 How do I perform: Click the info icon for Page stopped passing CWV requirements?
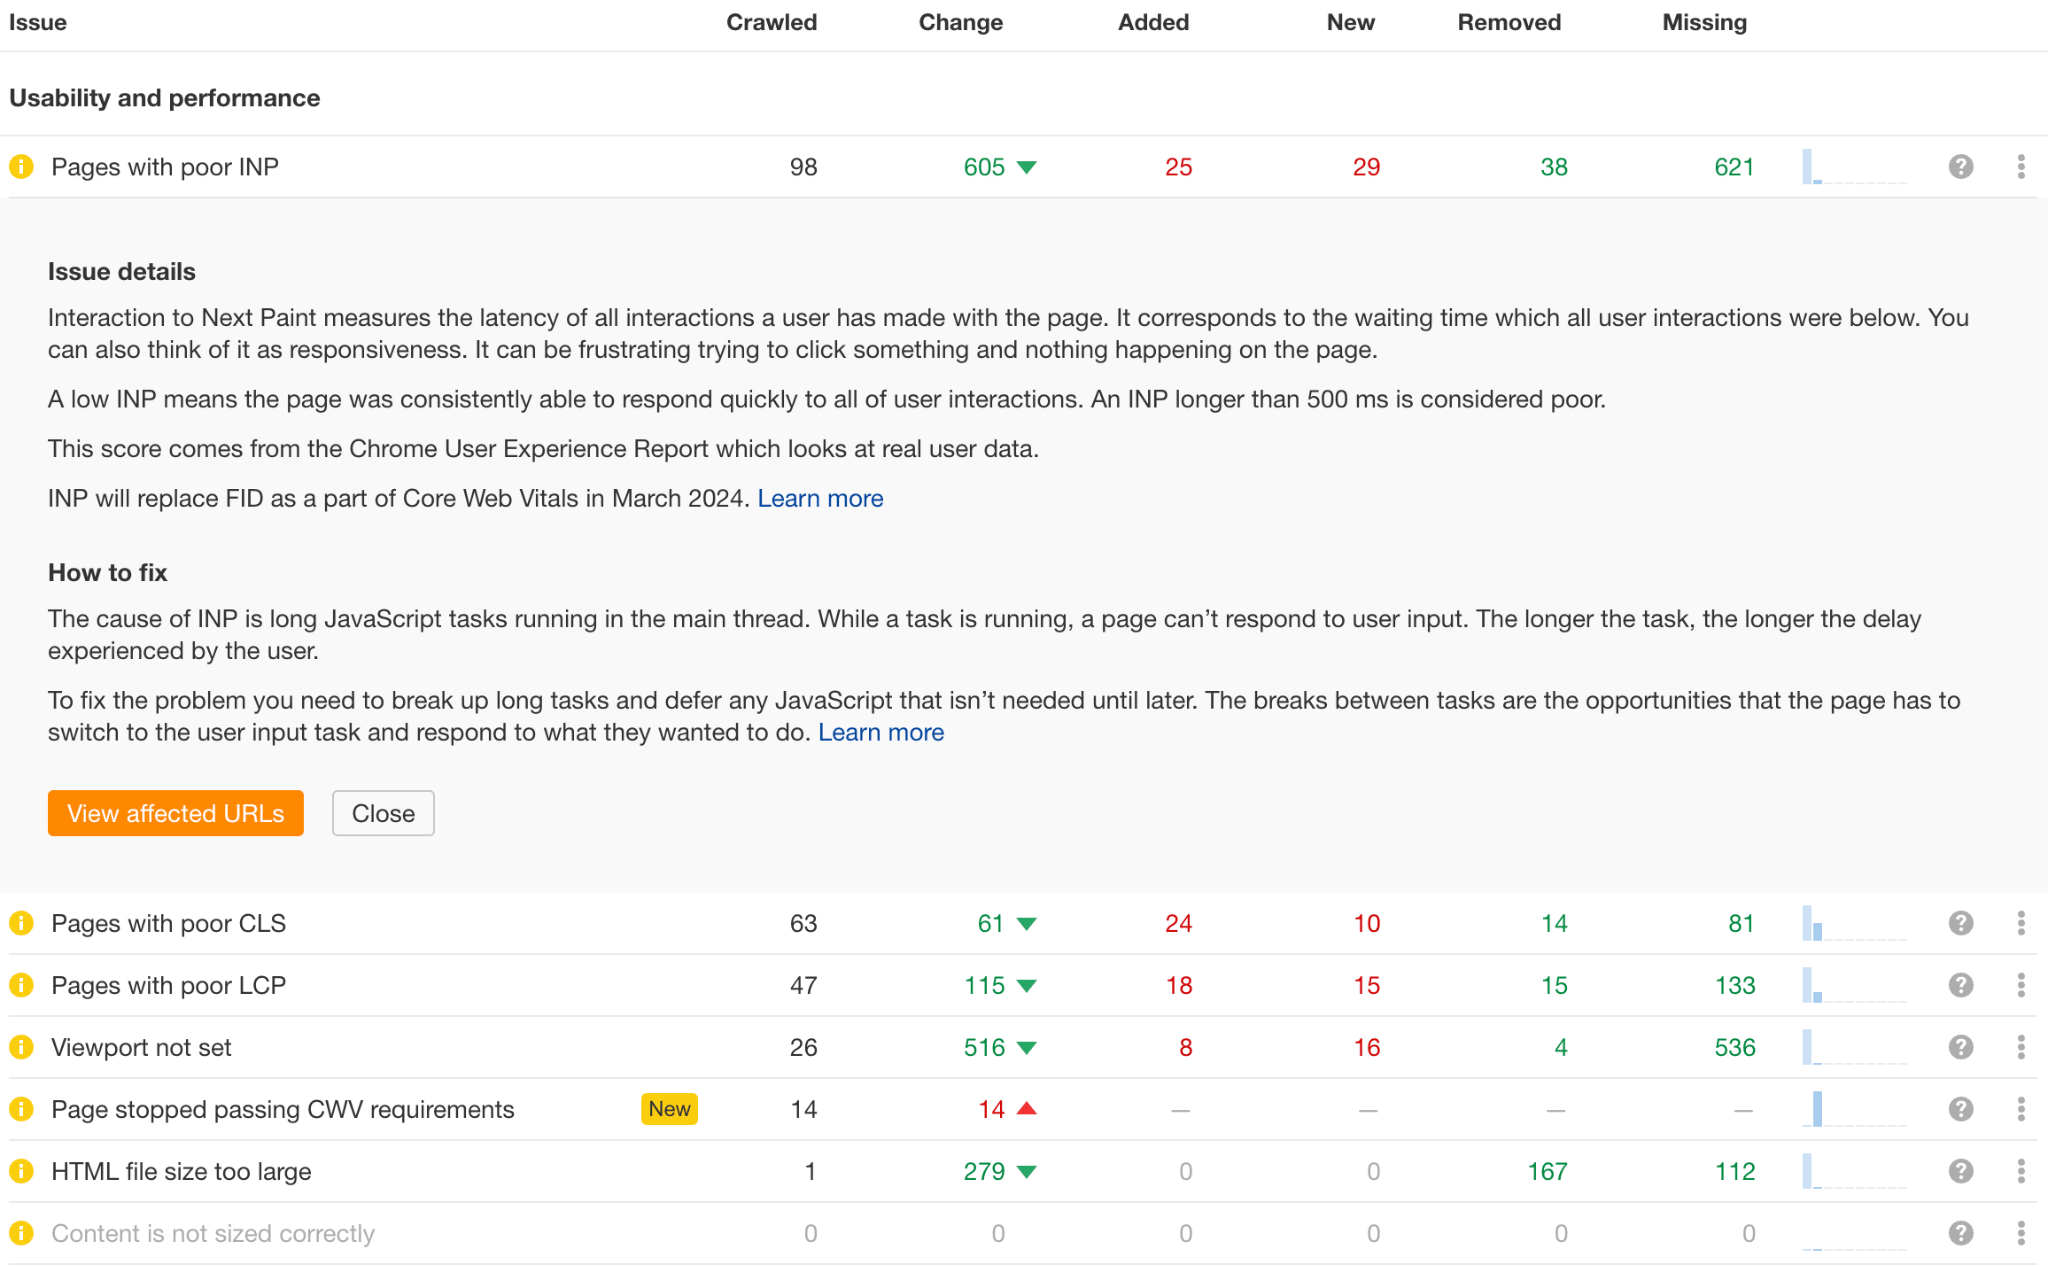coord(22,1109)
